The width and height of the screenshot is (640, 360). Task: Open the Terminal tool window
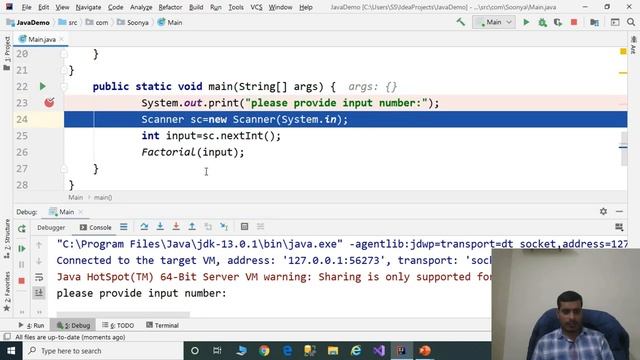(162, 325)
